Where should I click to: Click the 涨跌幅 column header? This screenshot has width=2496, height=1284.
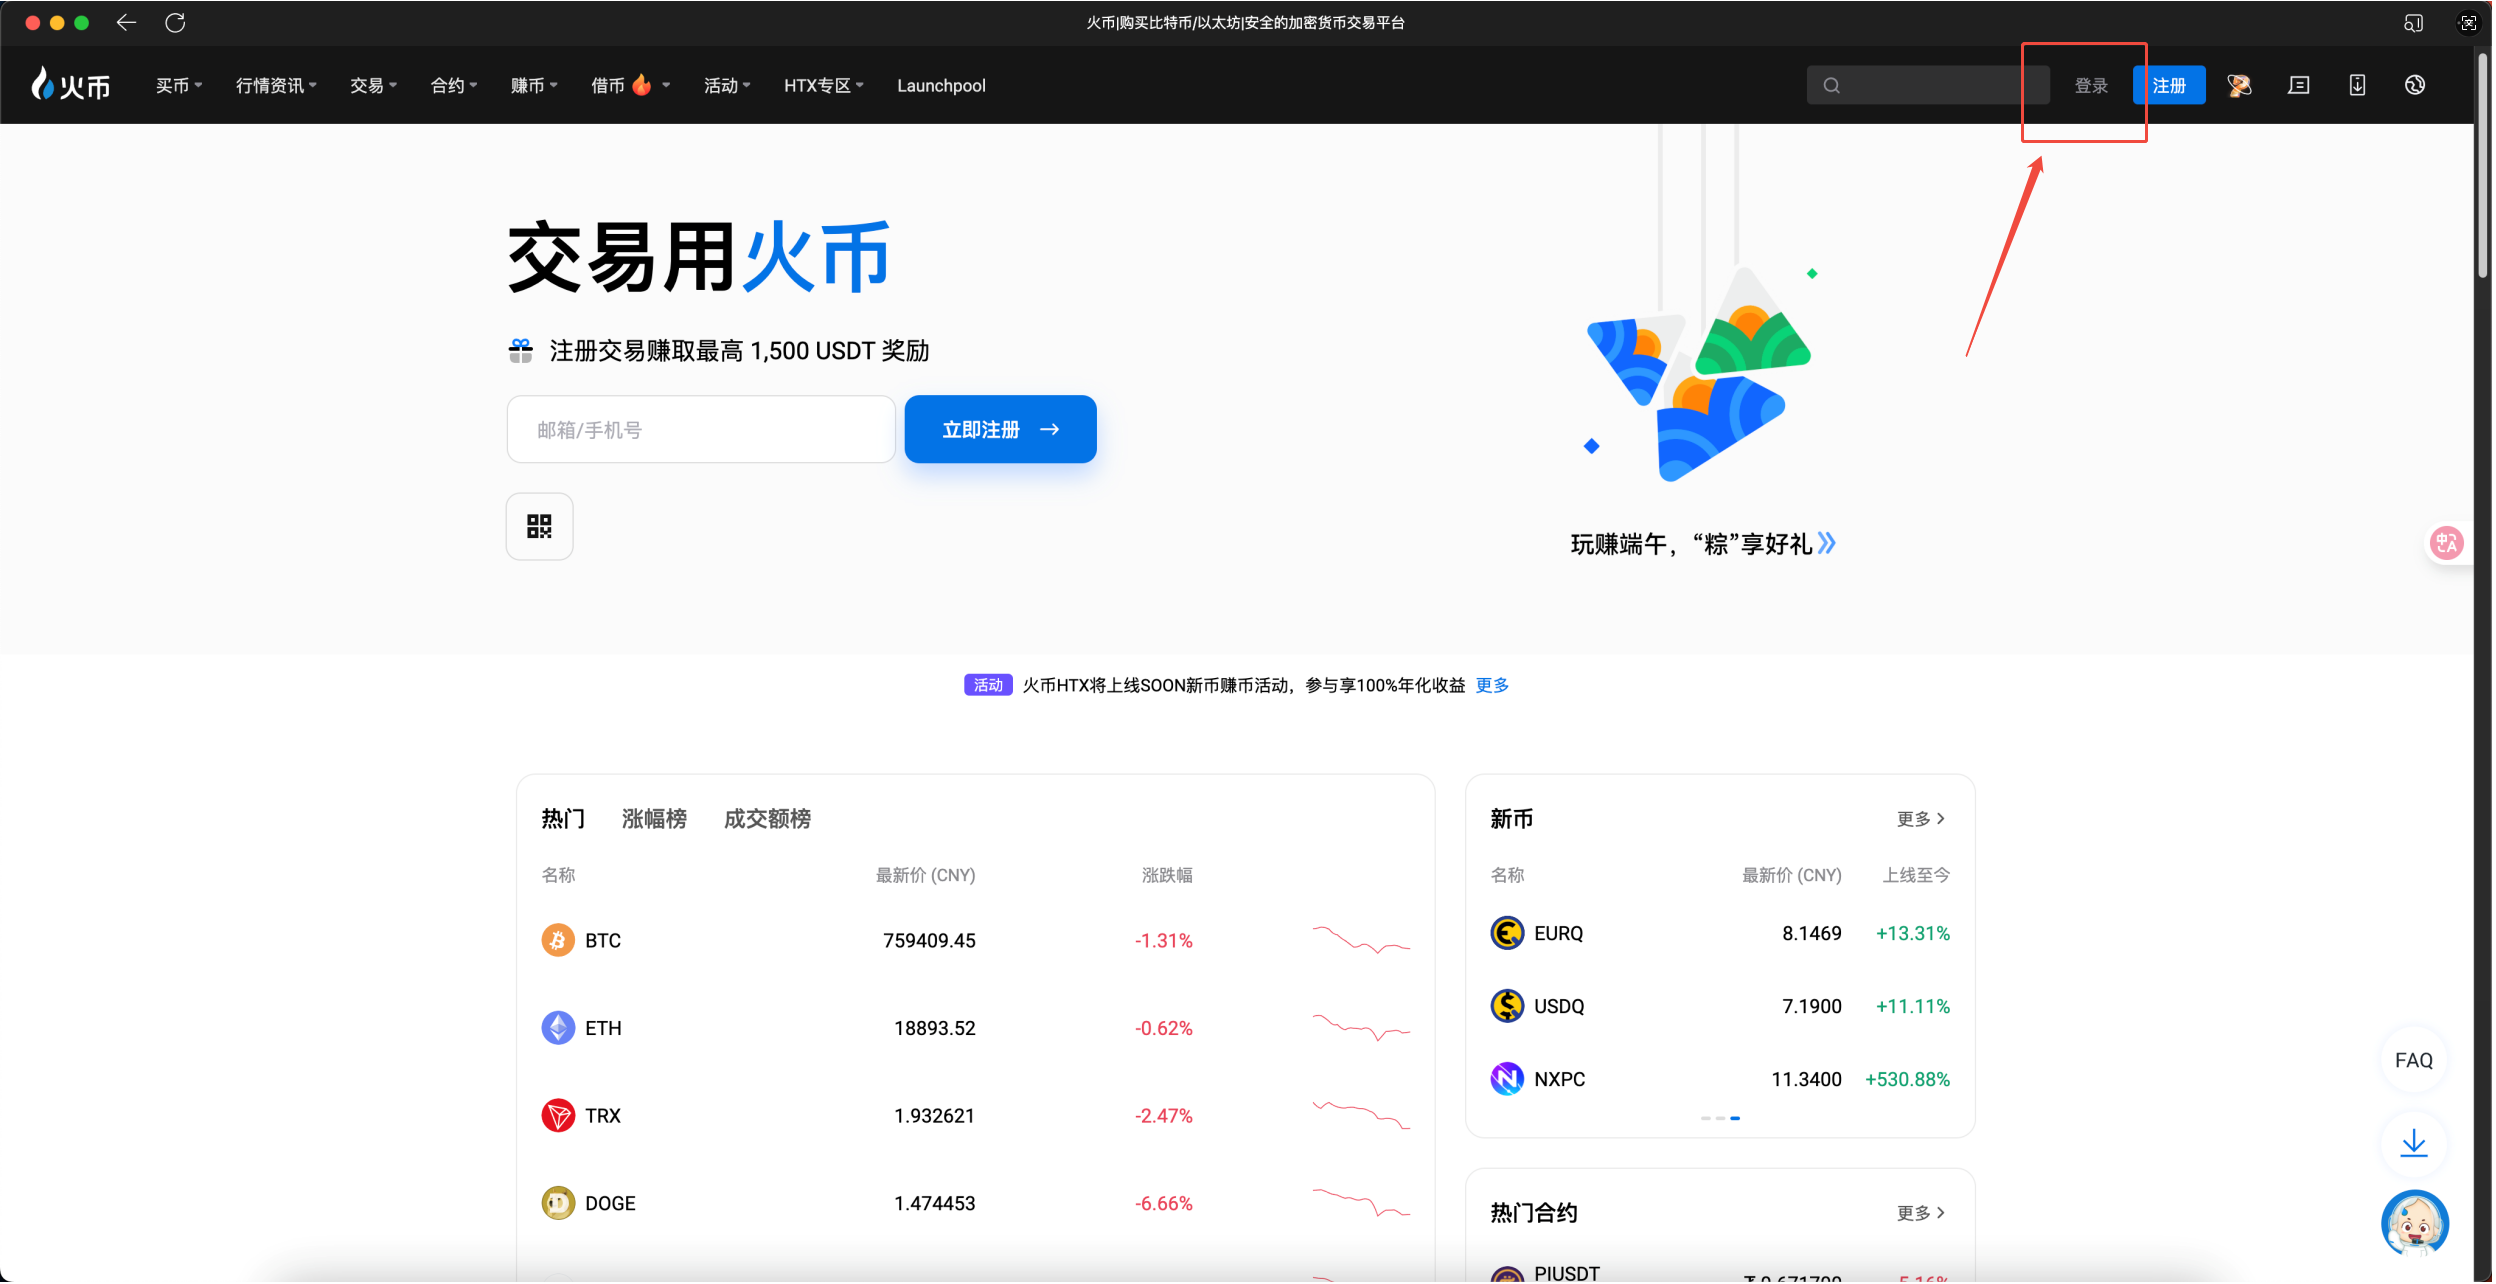[1167, 875]
